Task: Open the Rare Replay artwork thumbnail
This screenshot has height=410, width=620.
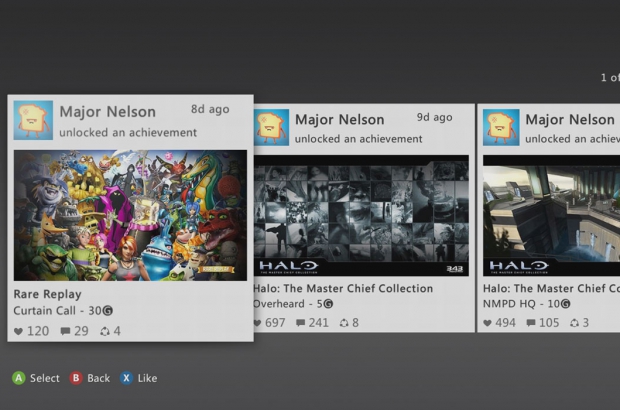Action: tap(130, 215)
